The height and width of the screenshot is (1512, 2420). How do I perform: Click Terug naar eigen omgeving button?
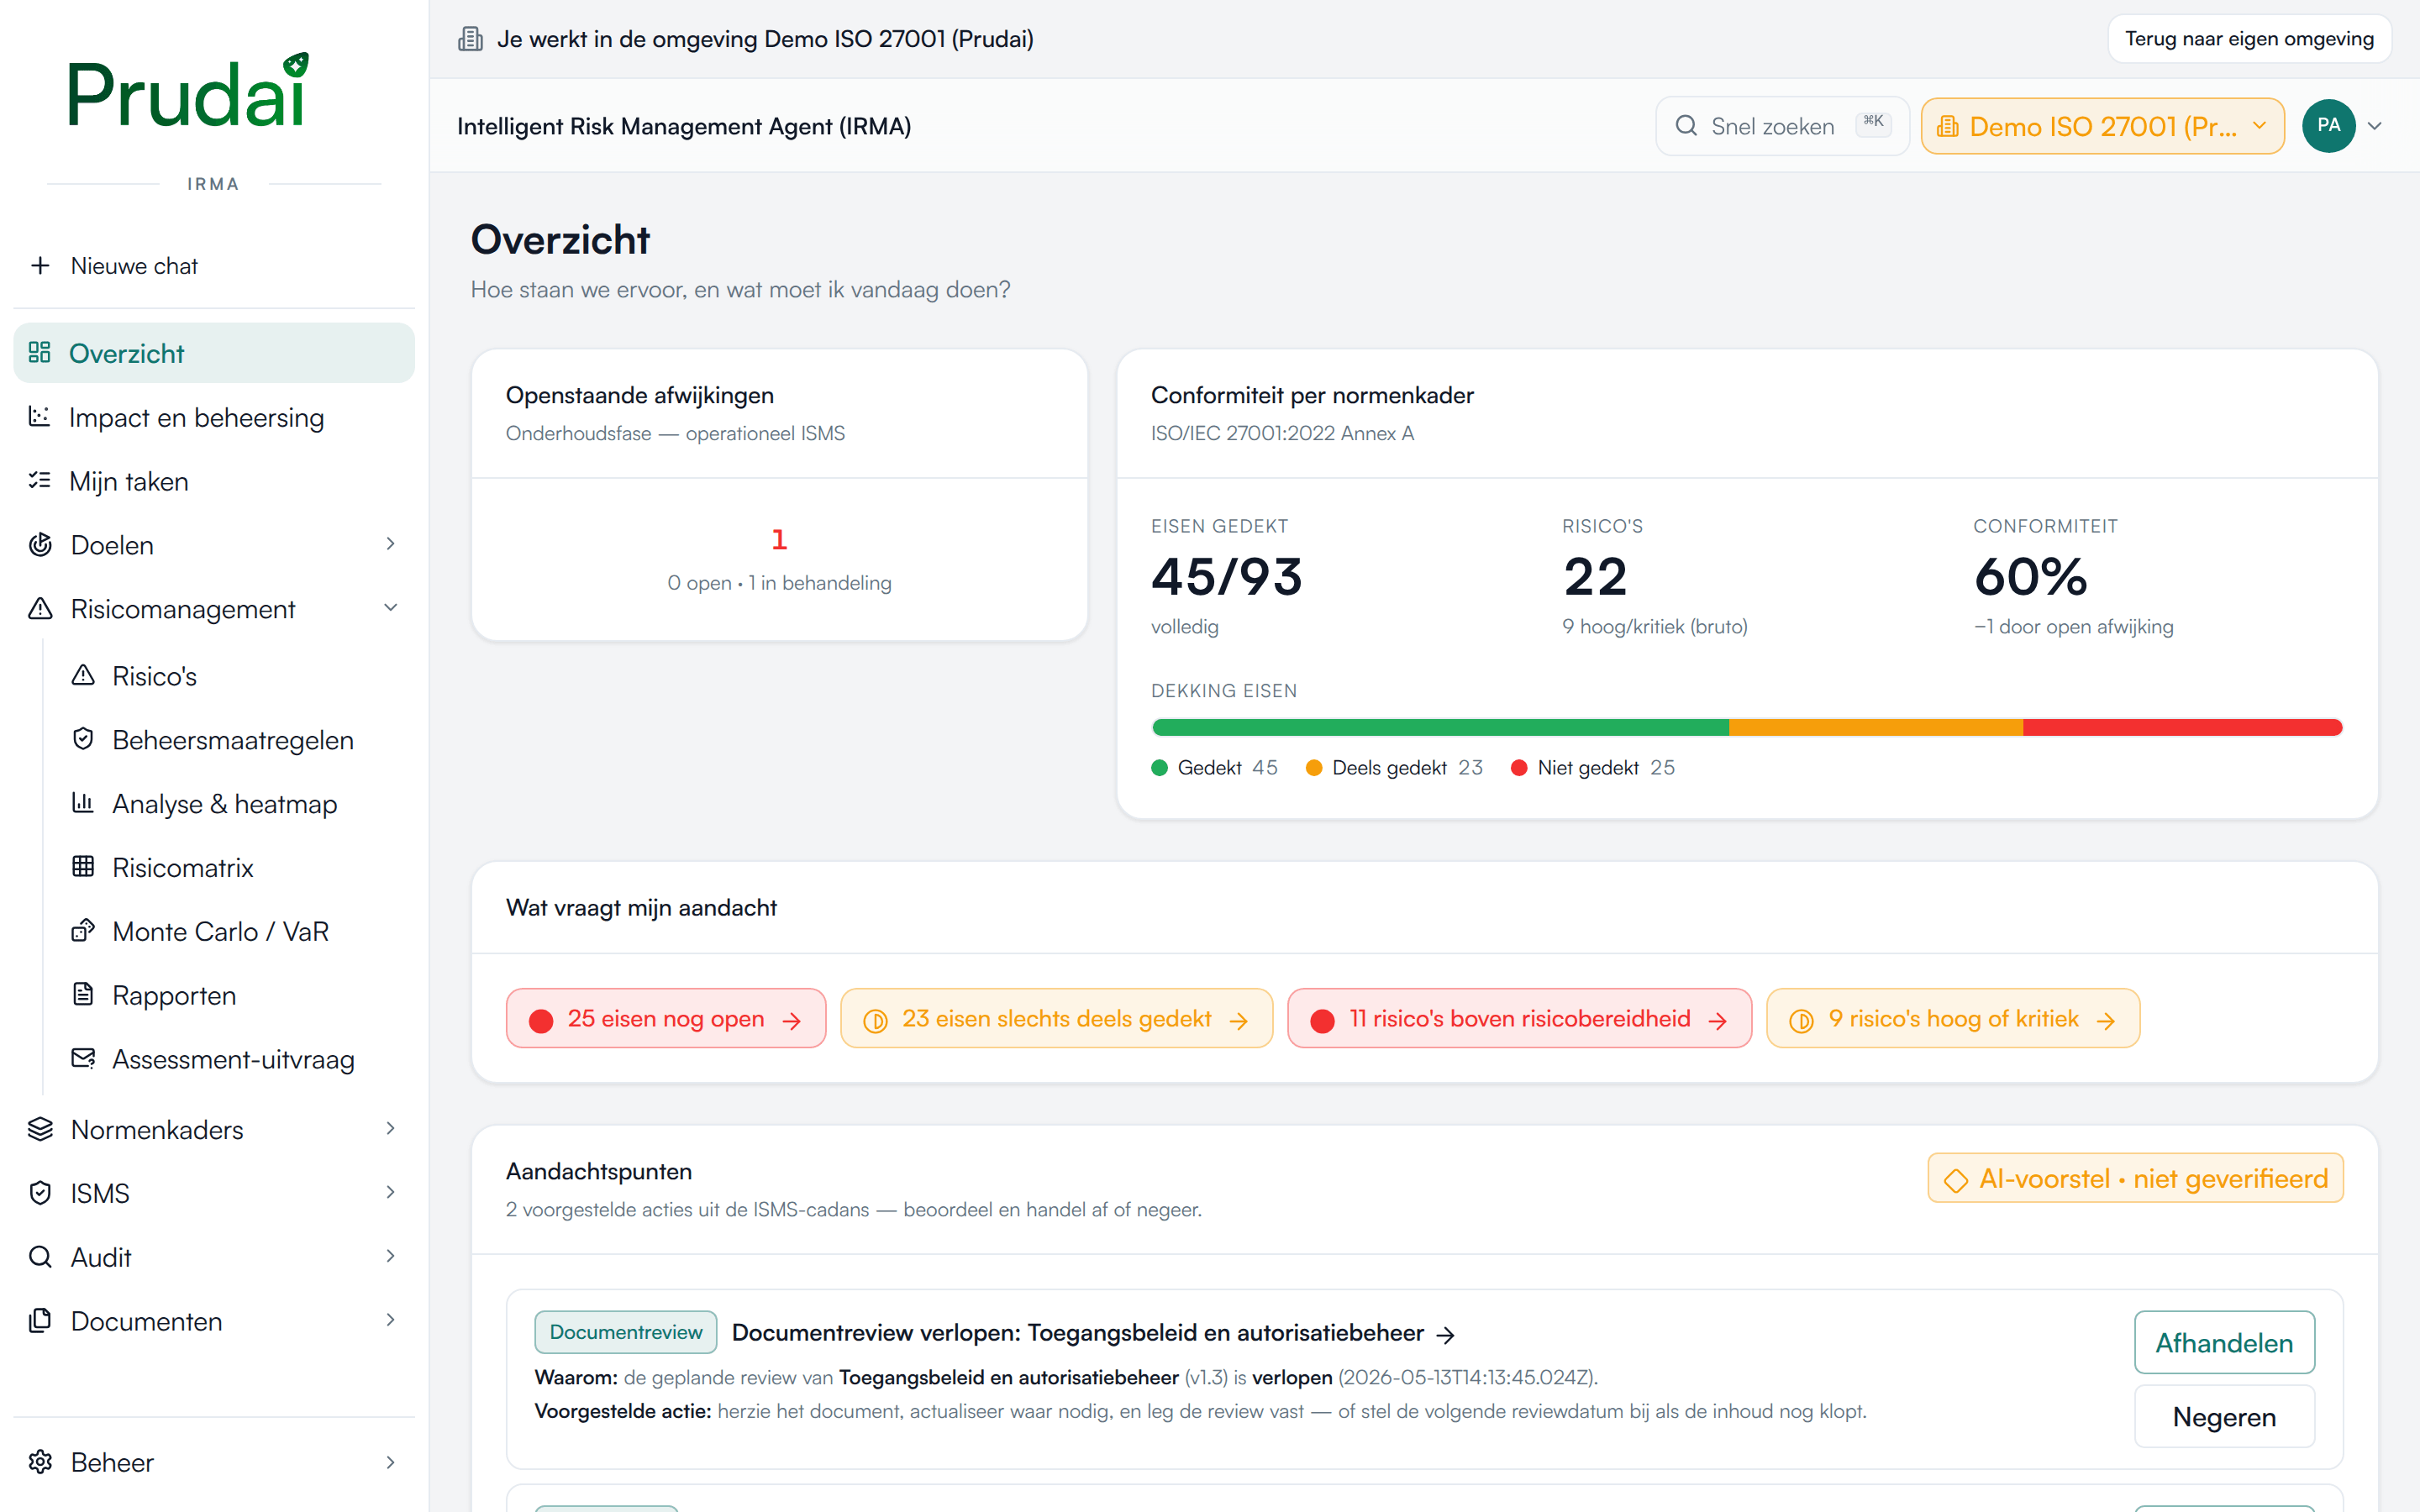tap(2249, 39)
